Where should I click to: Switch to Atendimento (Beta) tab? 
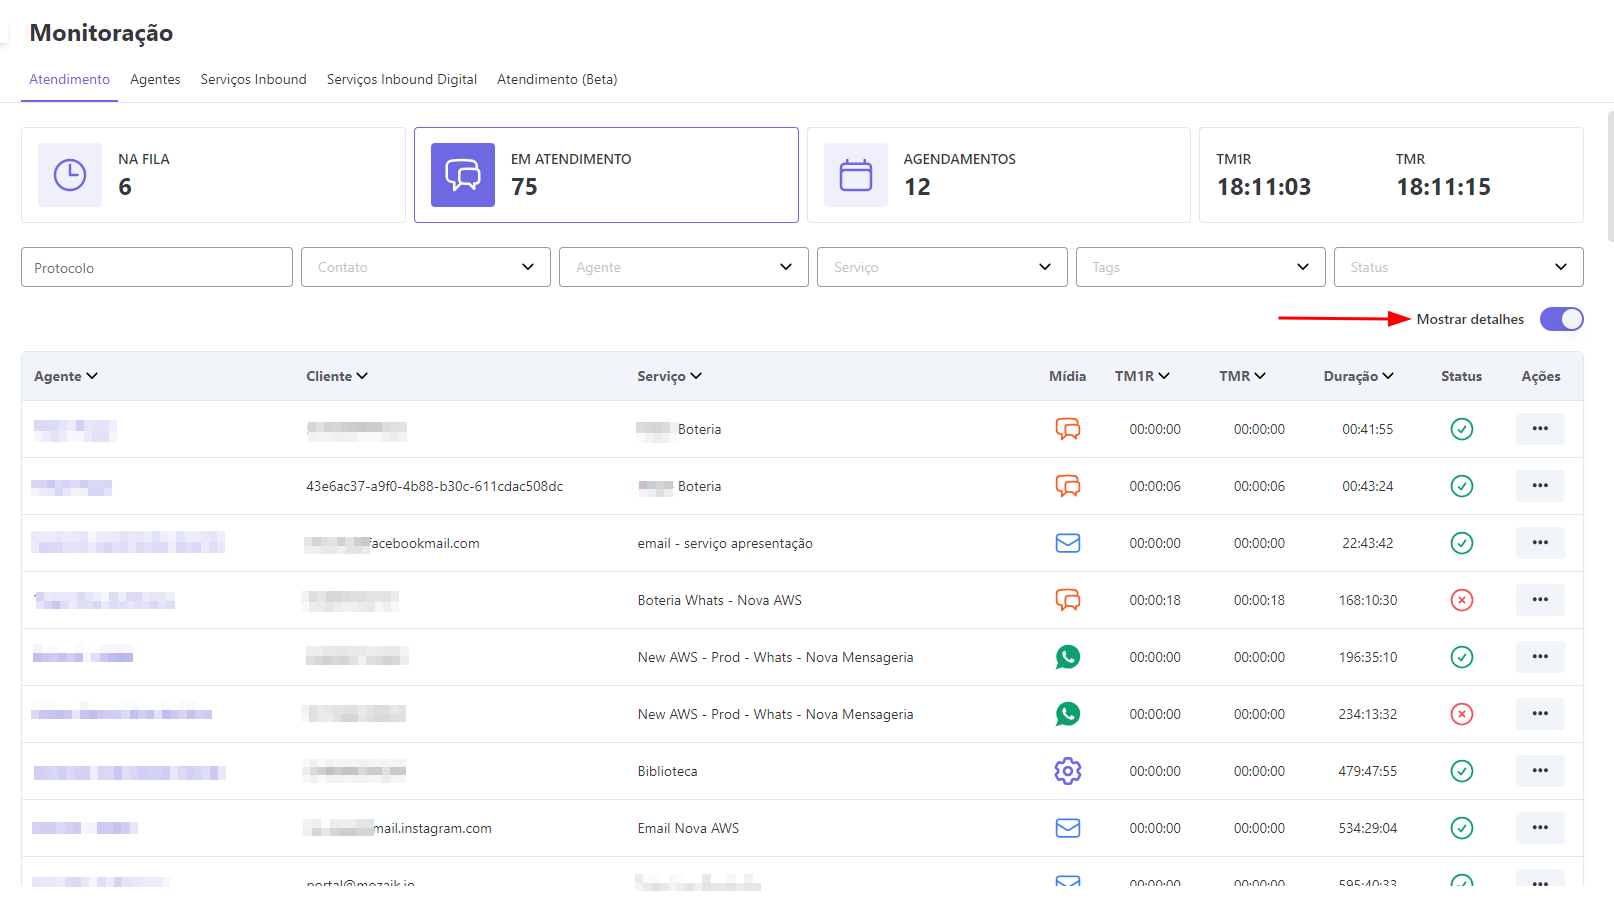[x=557, y=79]
